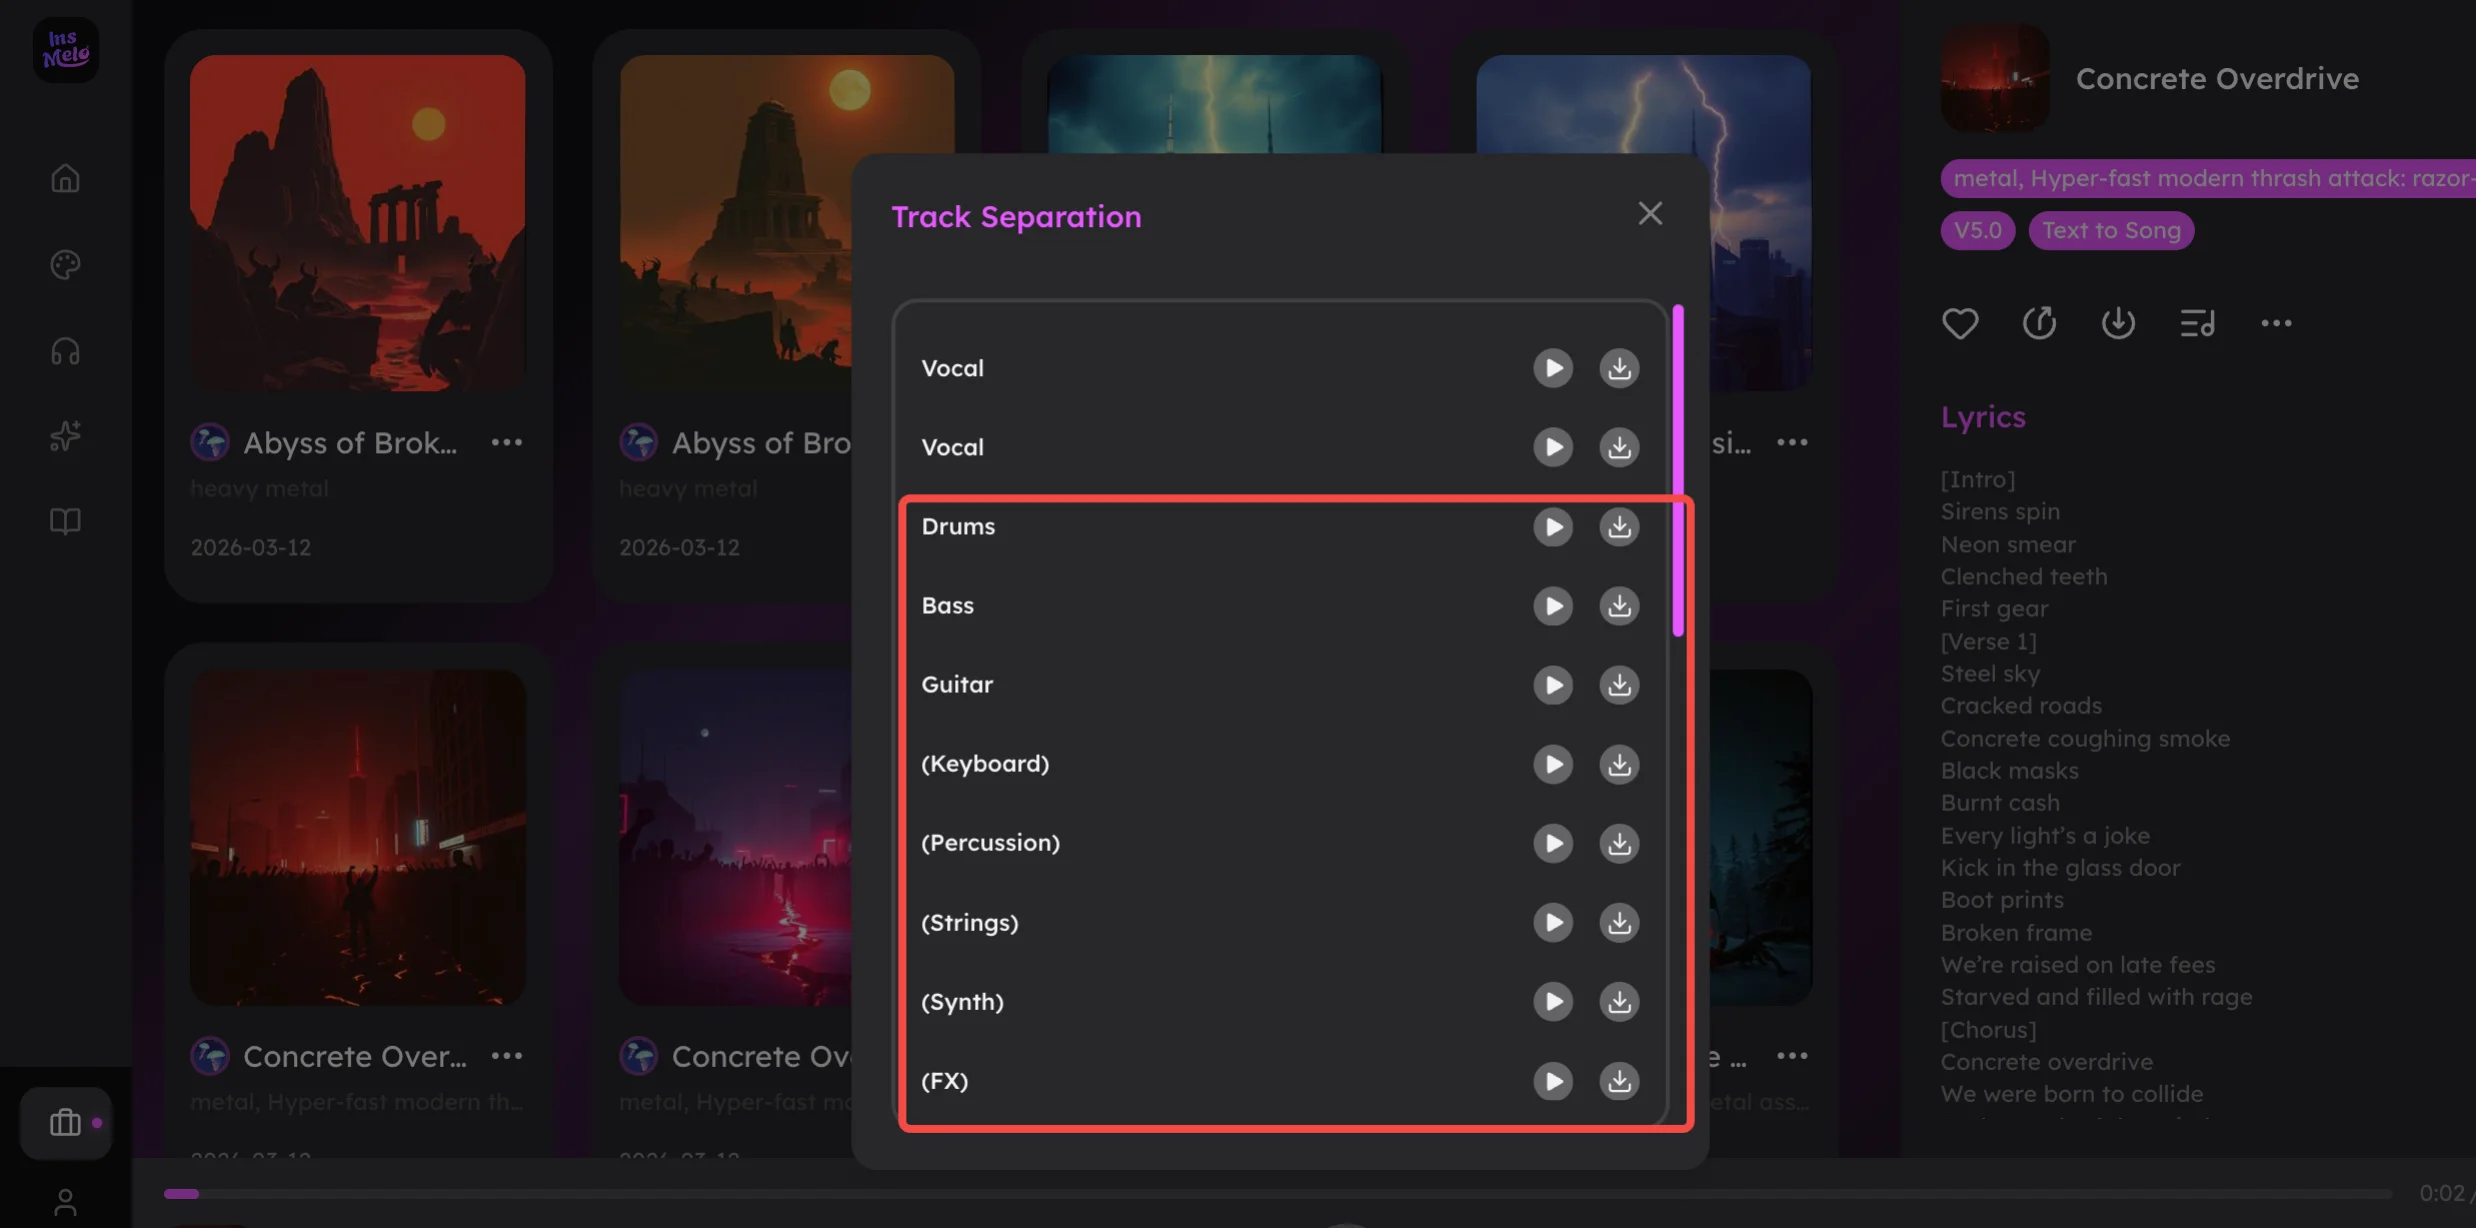2476x1228 pixels.
Task: Expand options for the Concrete Over... card
Action: (507, 1056)
